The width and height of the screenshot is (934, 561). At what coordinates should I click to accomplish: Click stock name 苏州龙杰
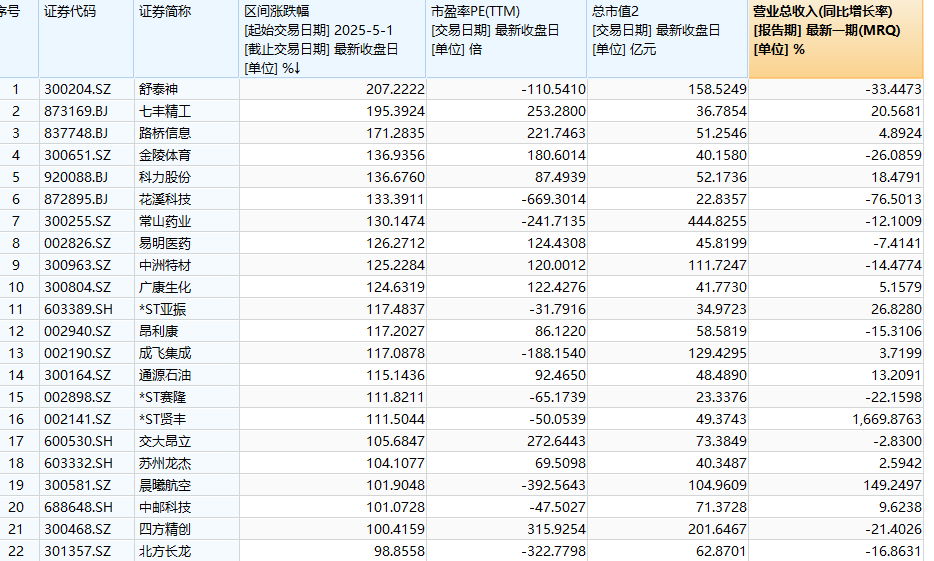pos(165,464)
